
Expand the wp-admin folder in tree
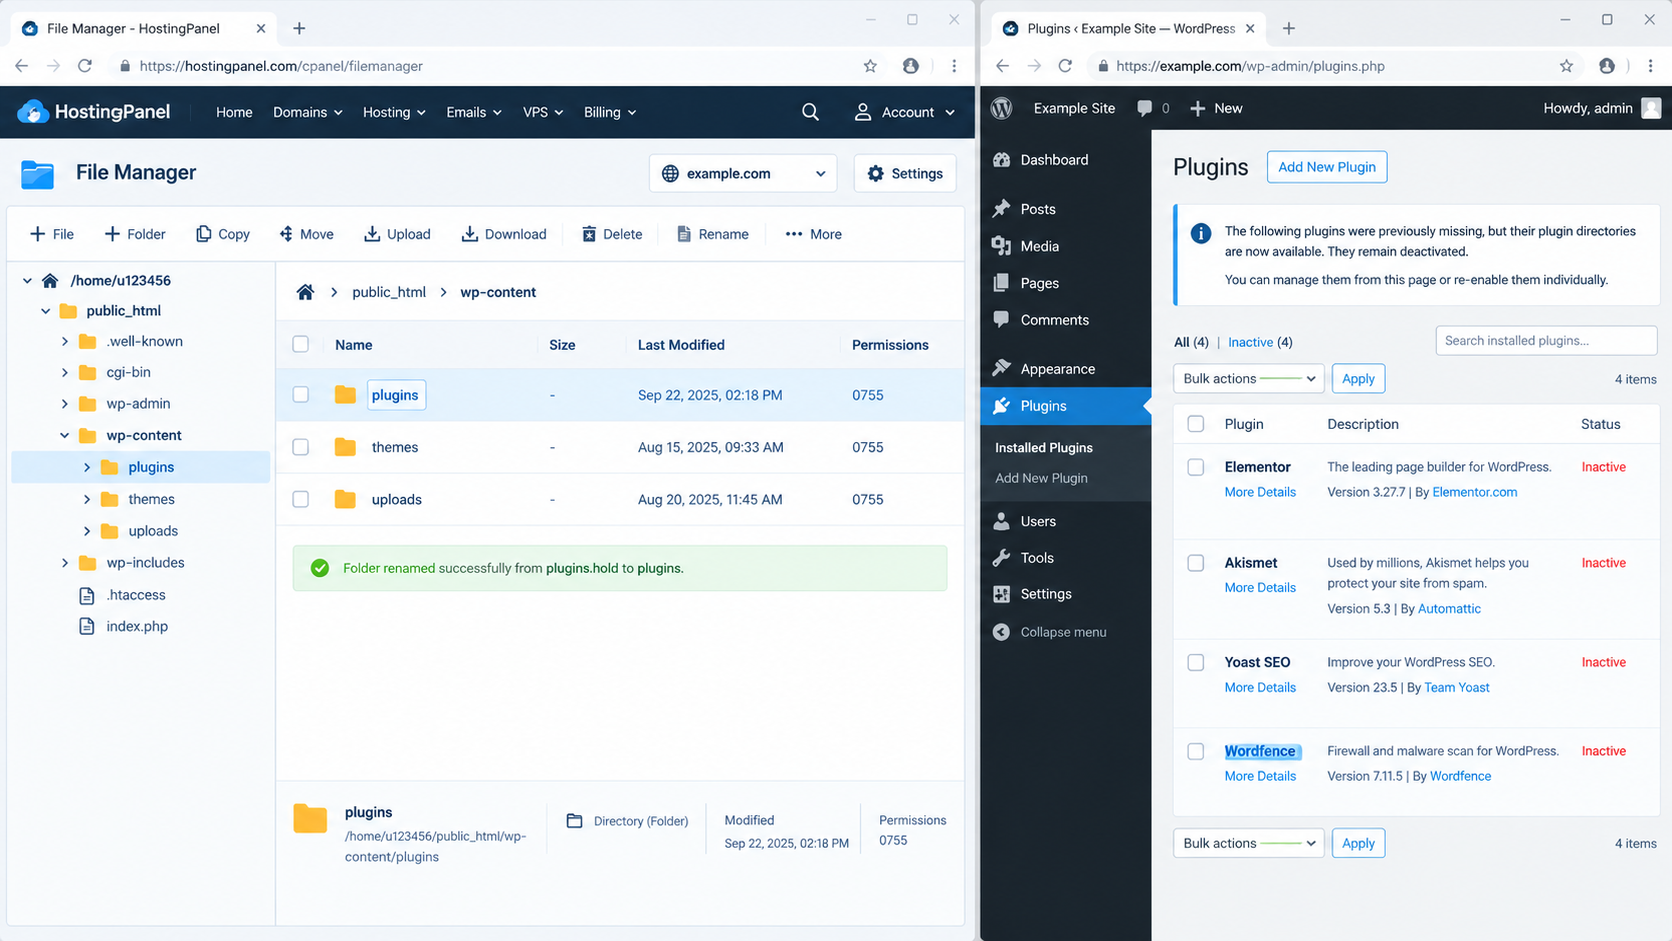click(x=65, y=404)
